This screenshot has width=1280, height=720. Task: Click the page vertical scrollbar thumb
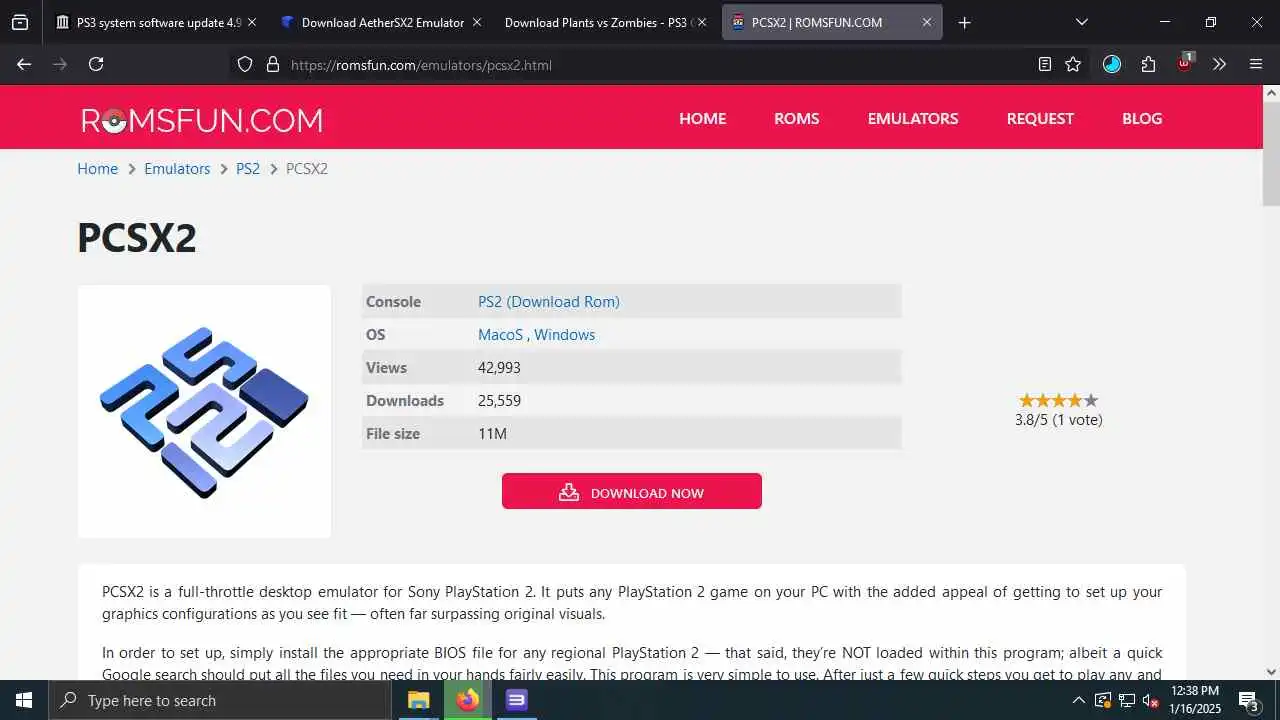1271,155
